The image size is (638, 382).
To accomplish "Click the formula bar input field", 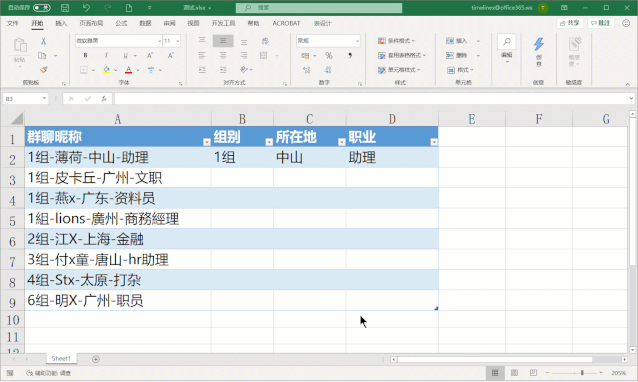I will coord(371,98).
